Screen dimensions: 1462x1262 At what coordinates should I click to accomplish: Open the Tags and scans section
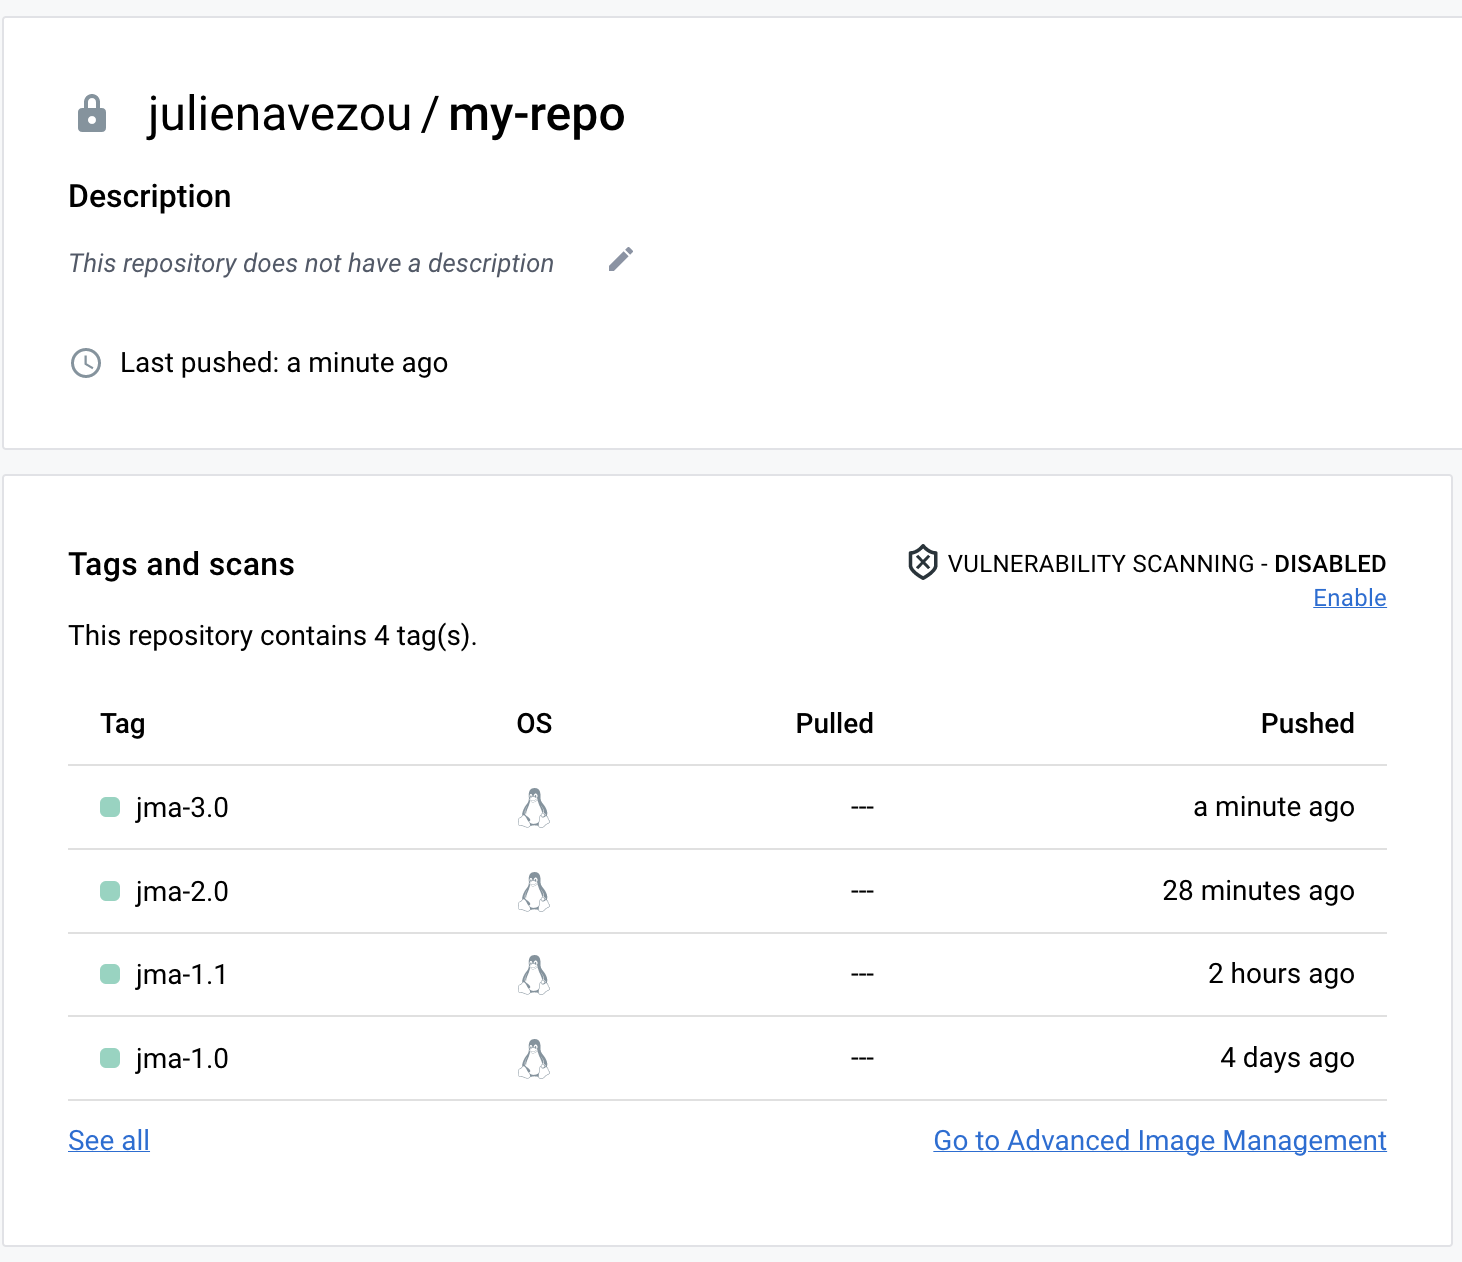[x=181, y=564]
